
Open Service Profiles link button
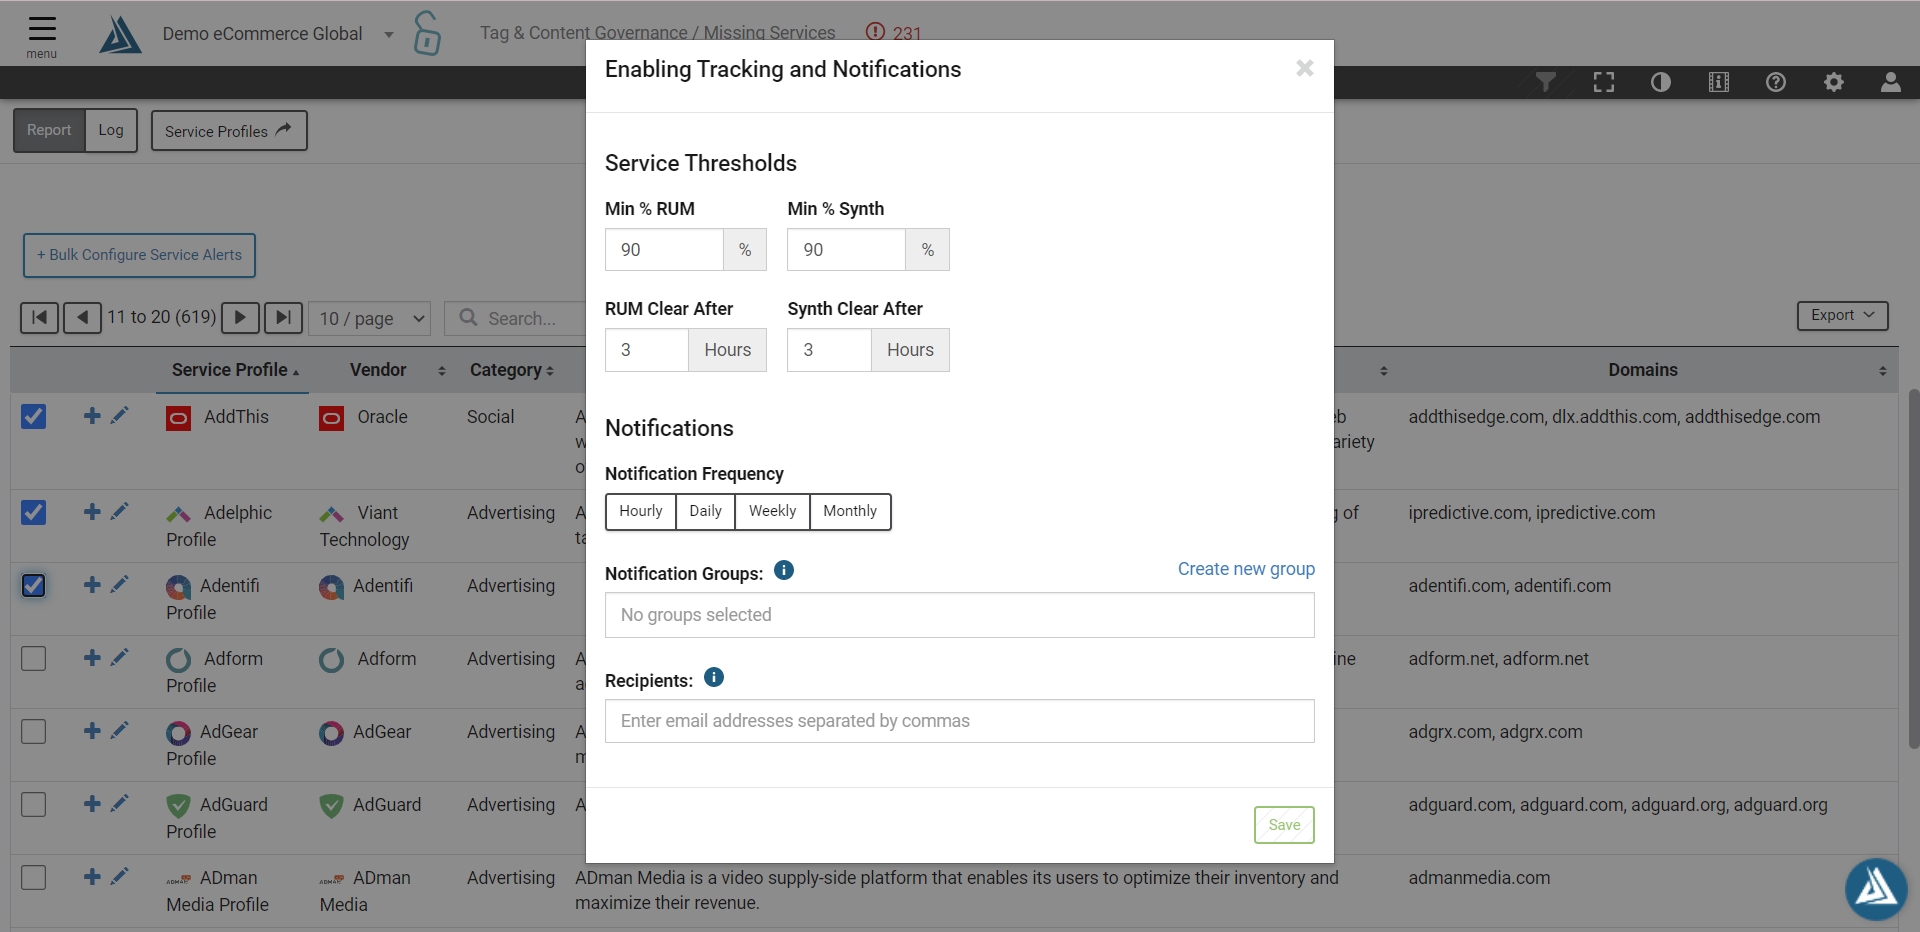[229, 131]
